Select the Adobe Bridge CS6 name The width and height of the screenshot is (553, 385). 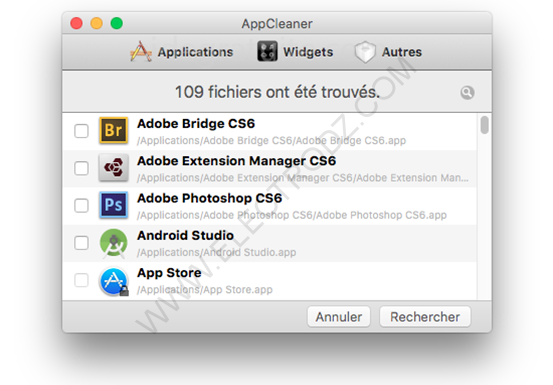196,124
